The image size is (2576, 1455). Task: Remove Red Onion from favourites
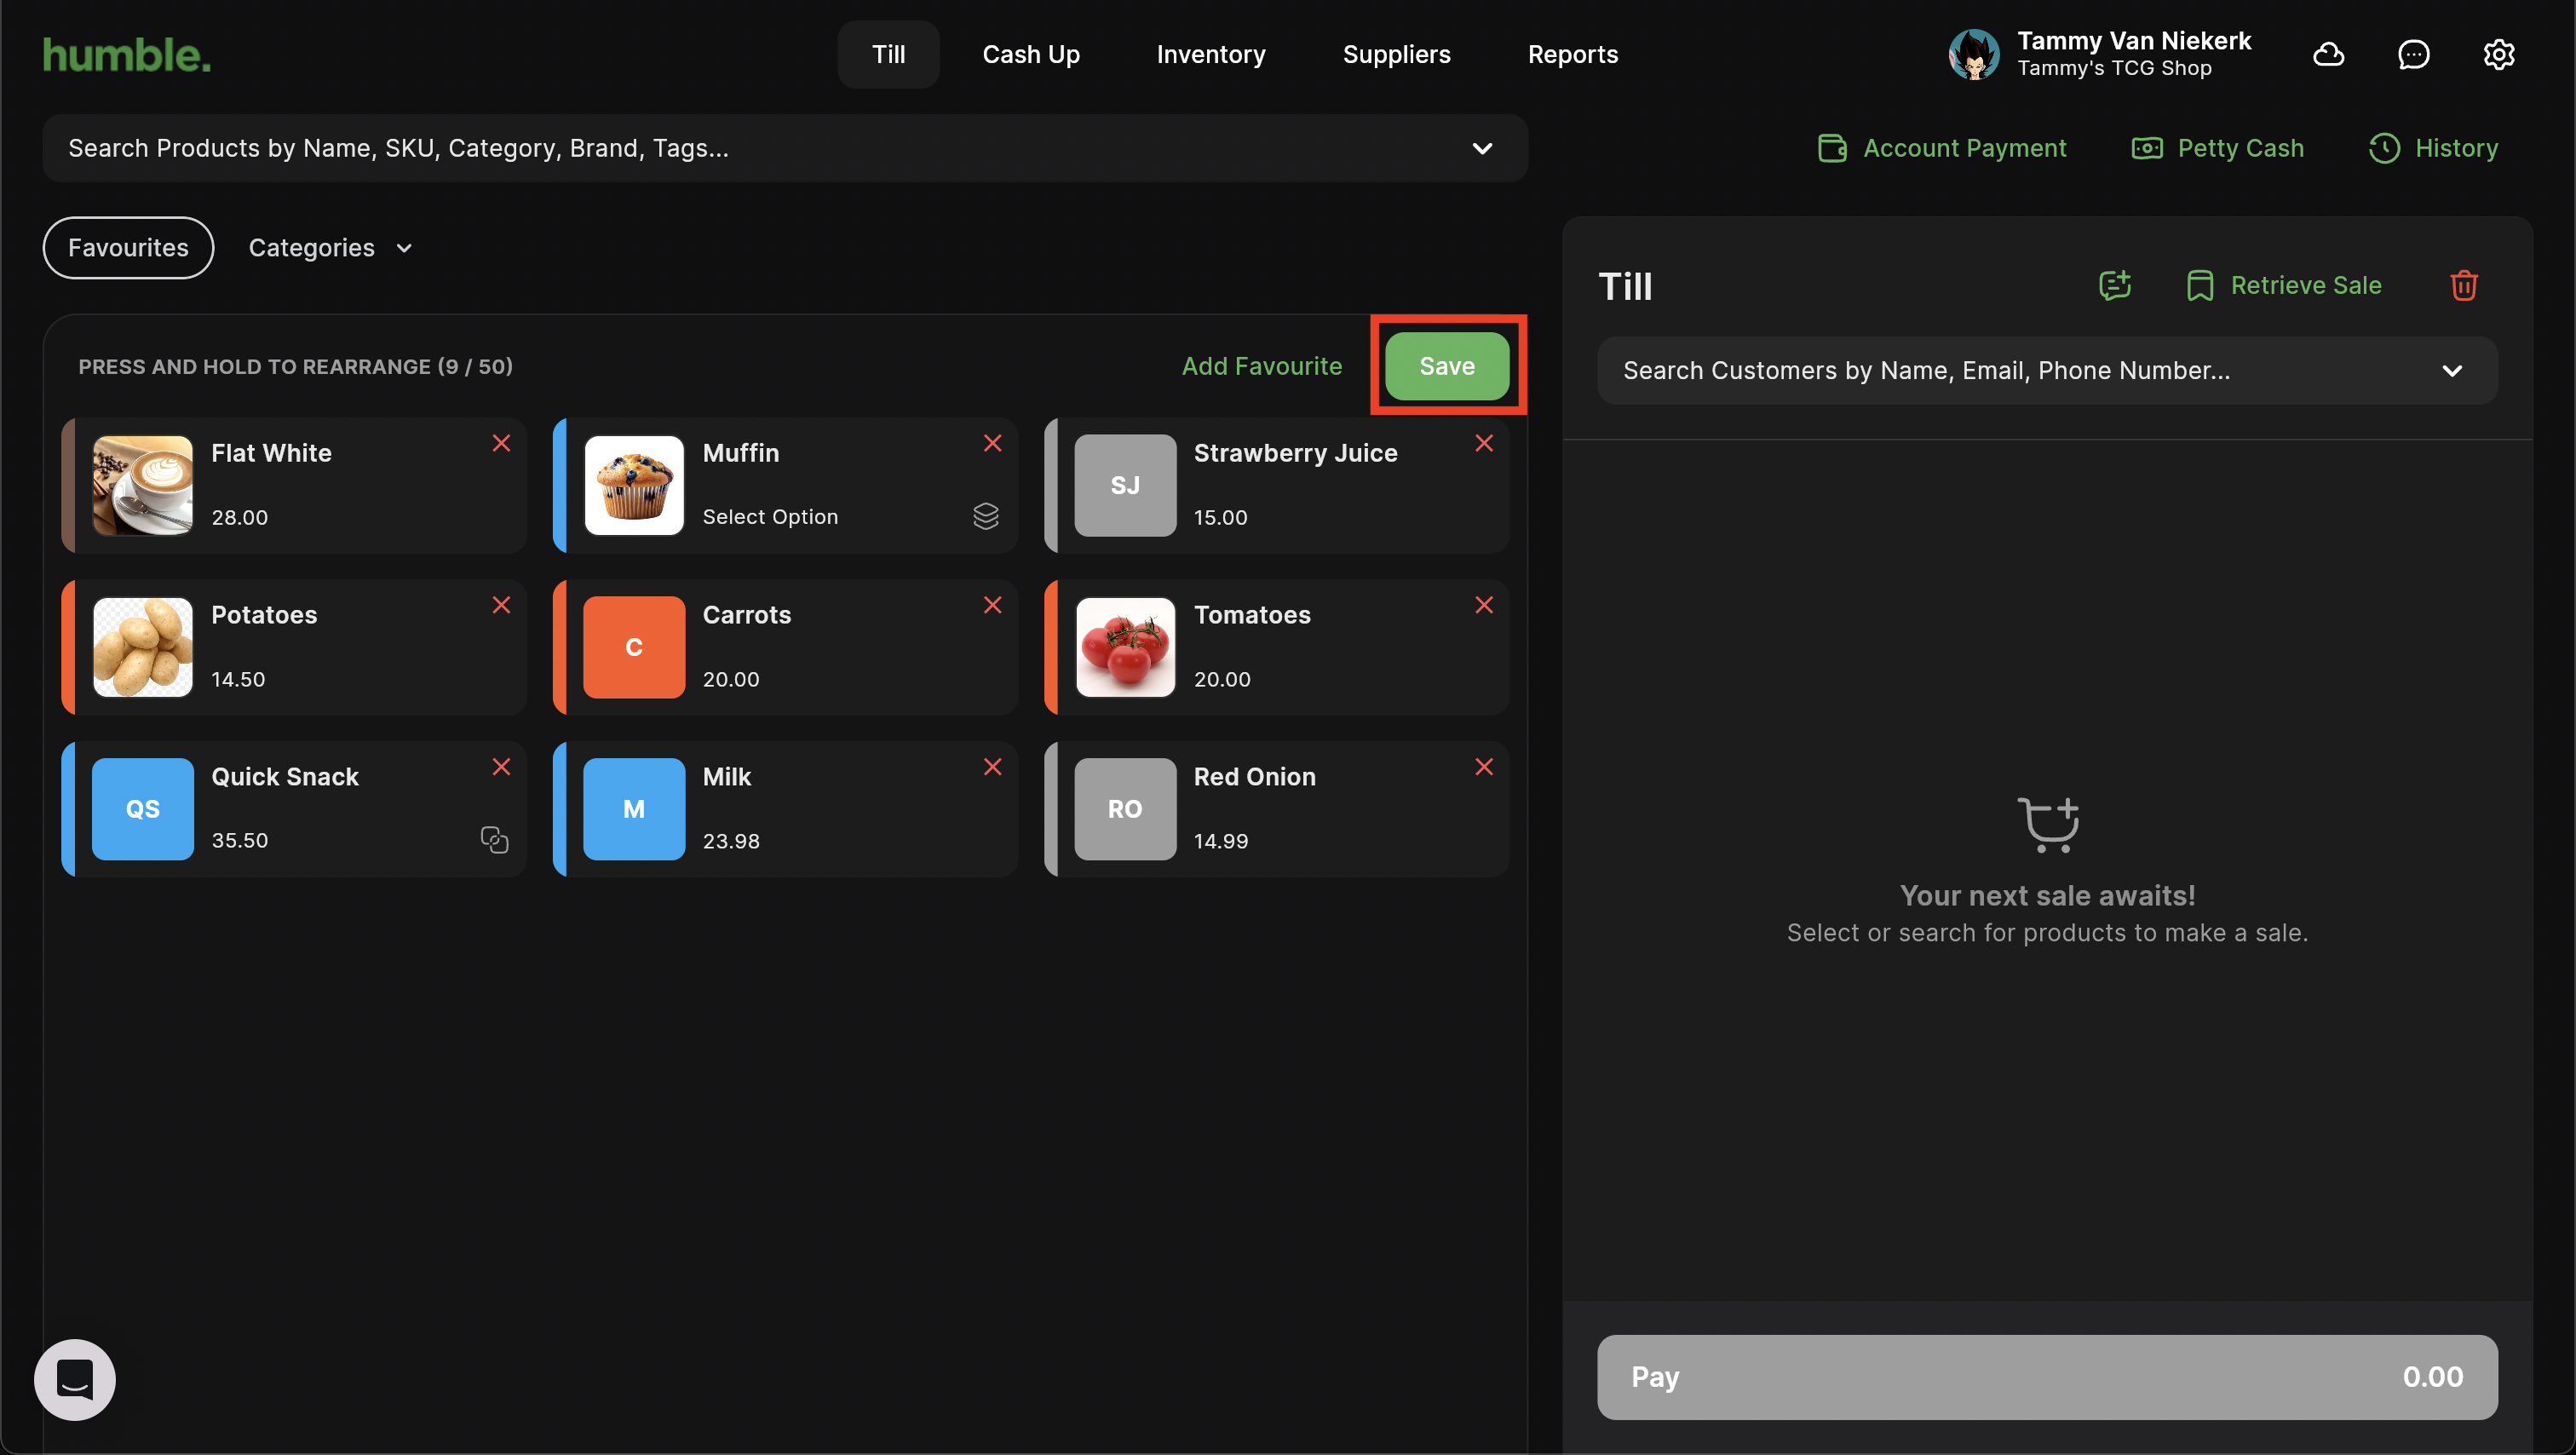[1483, 767]
